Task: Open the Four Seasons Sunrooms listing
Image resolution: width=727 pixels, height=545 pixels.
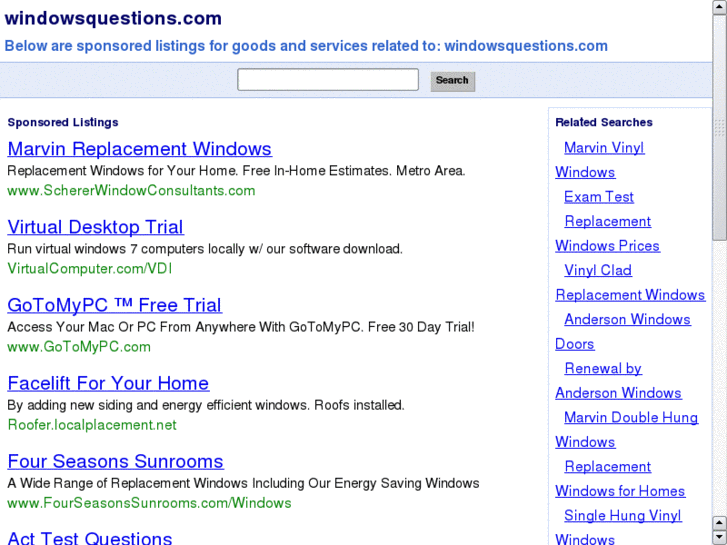Action: [x=115, y=462]
